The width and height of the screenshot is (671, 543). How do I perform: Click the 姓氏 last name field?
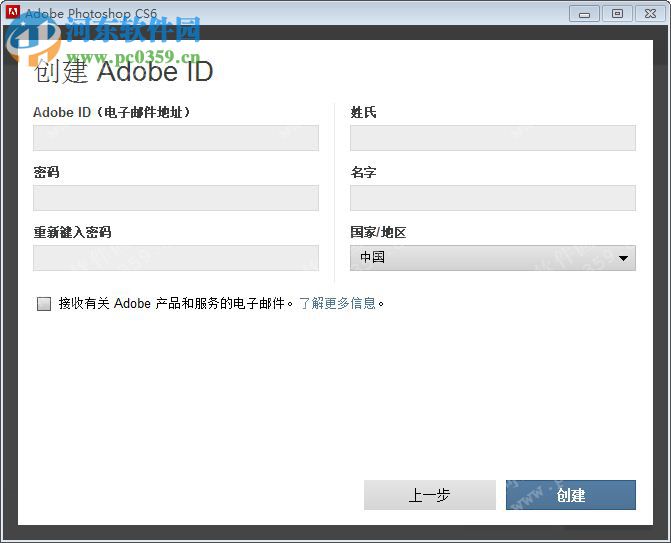[x=493, y=138]
